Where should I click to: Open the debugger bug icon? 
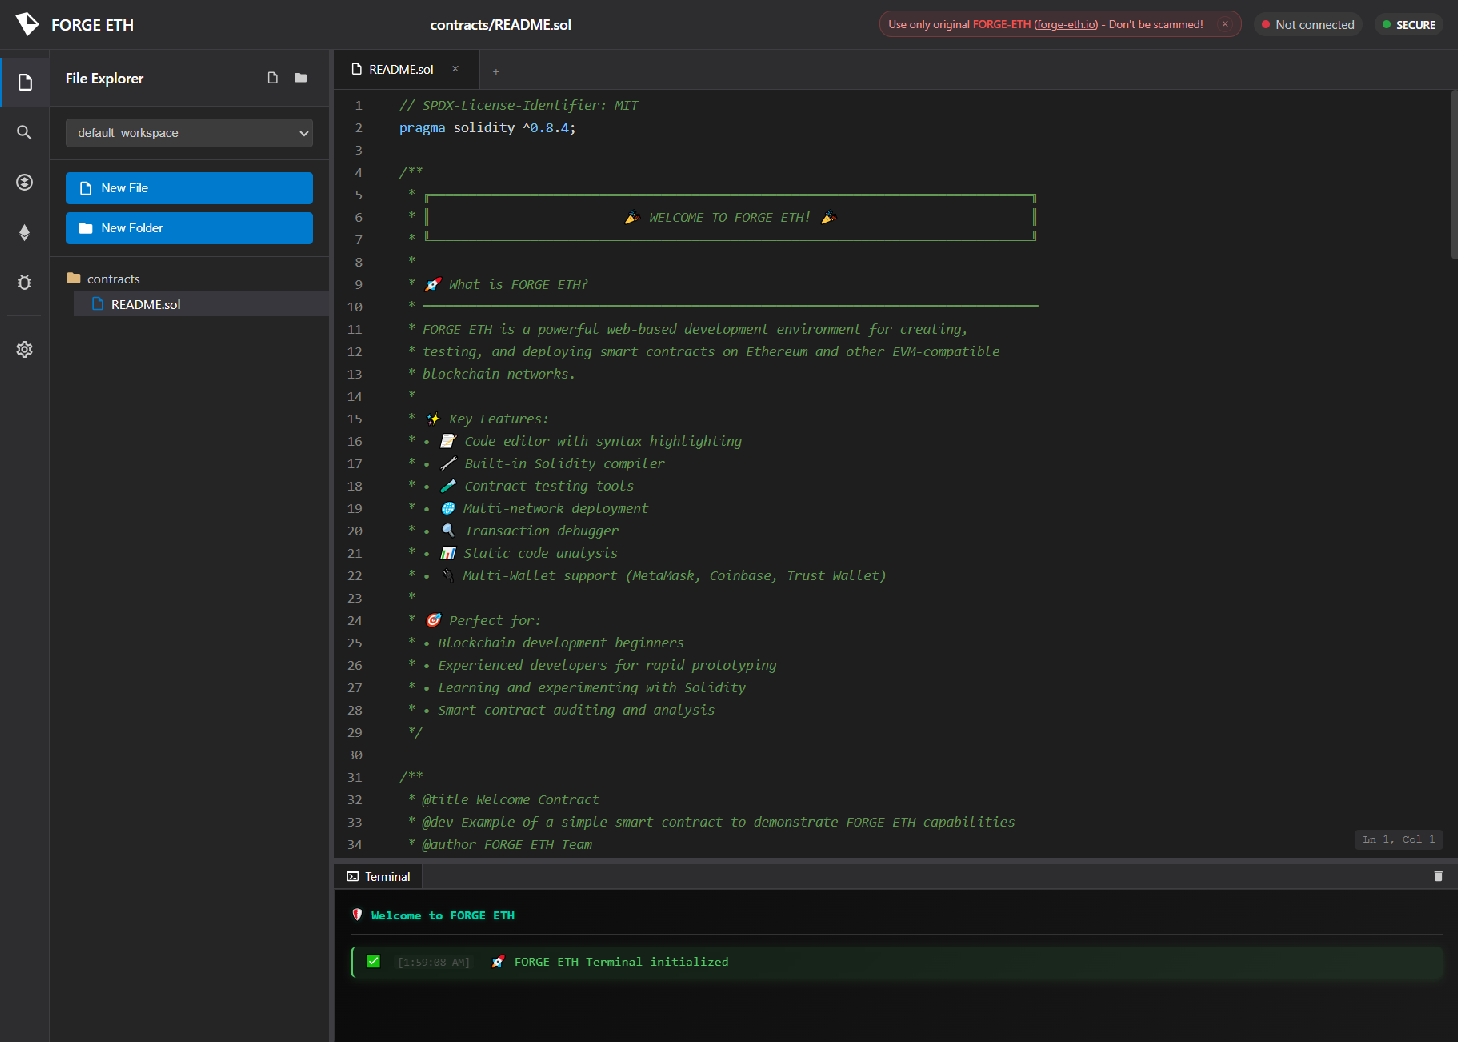[25, 282]
